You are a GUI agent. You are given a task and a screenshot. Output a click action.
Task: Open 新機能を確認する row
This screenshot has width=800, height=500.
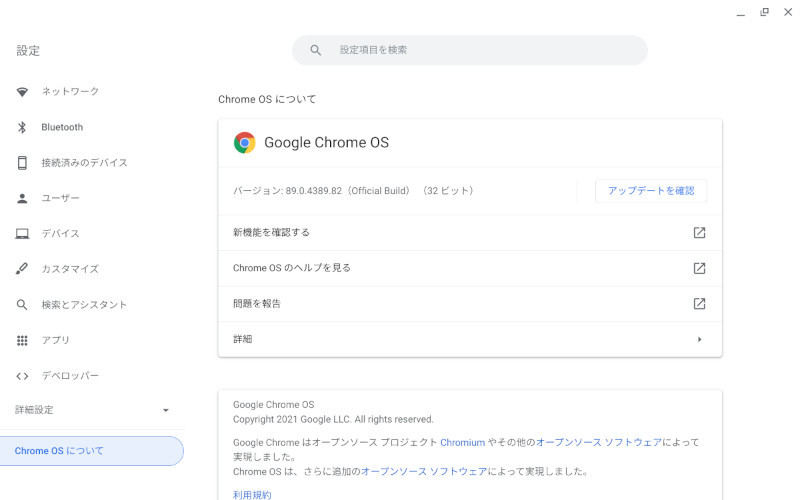[470, 233]
